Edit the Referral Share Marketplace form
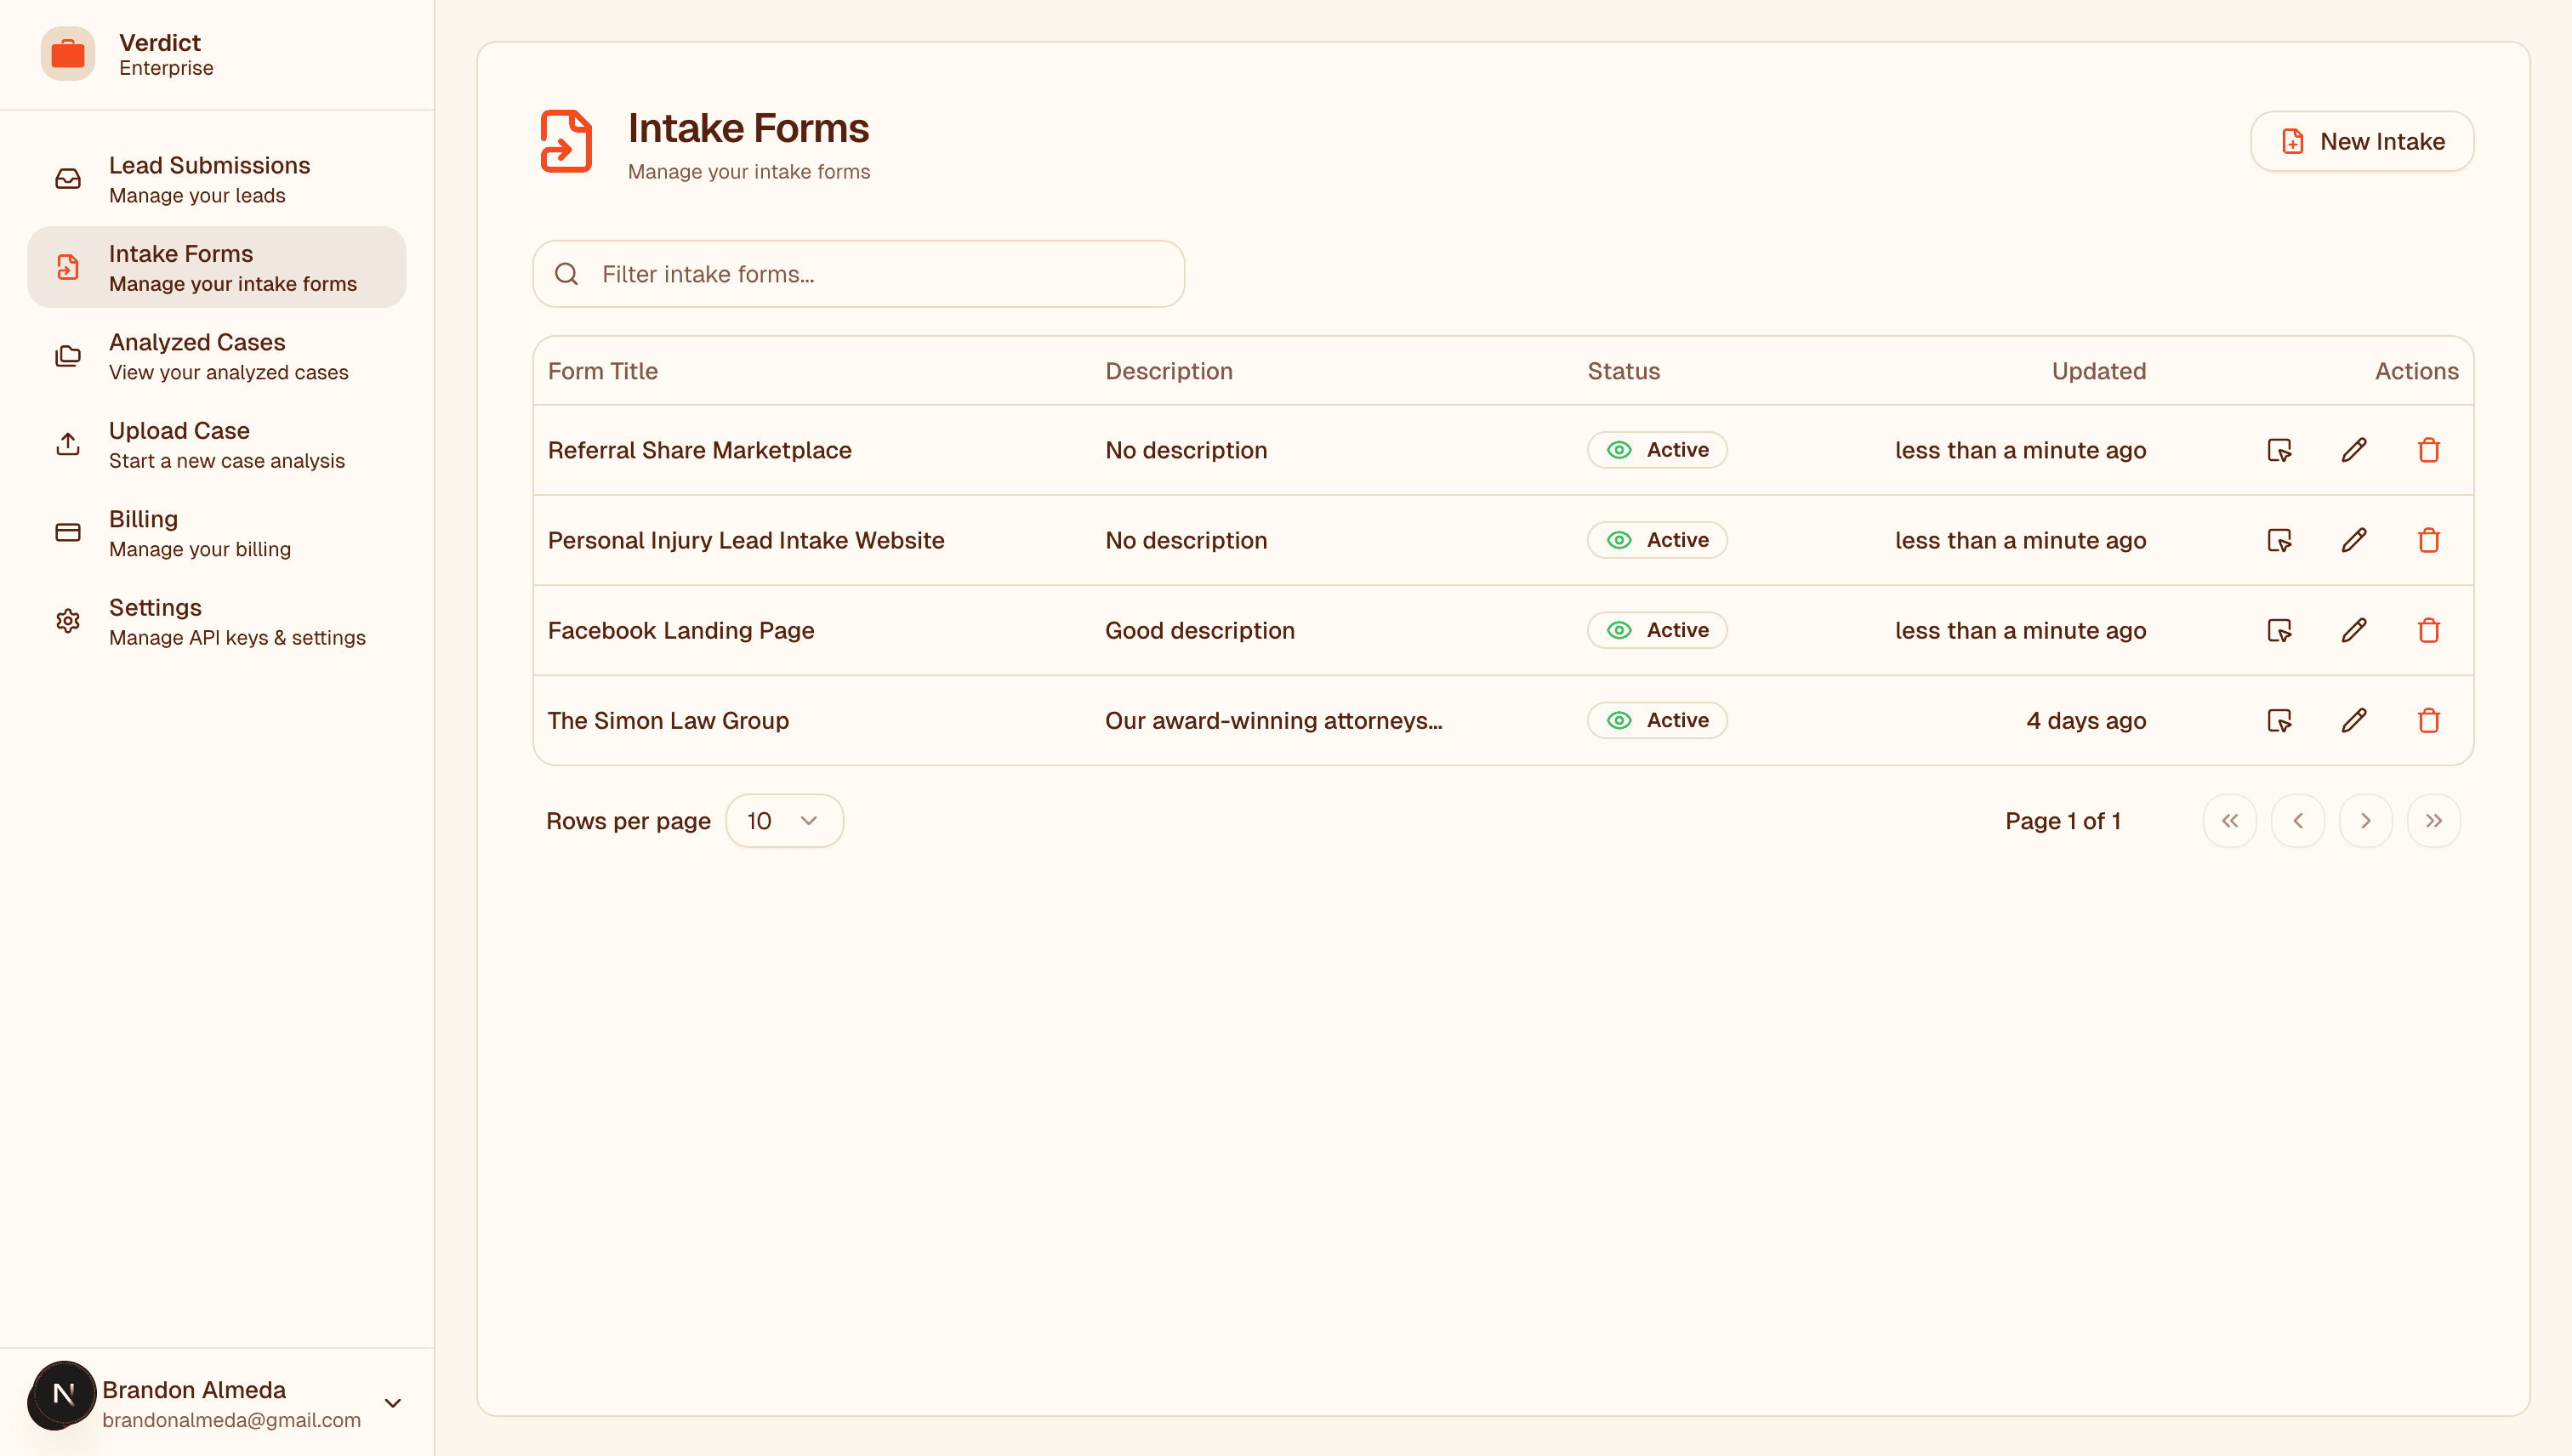 coord(2354,450)
